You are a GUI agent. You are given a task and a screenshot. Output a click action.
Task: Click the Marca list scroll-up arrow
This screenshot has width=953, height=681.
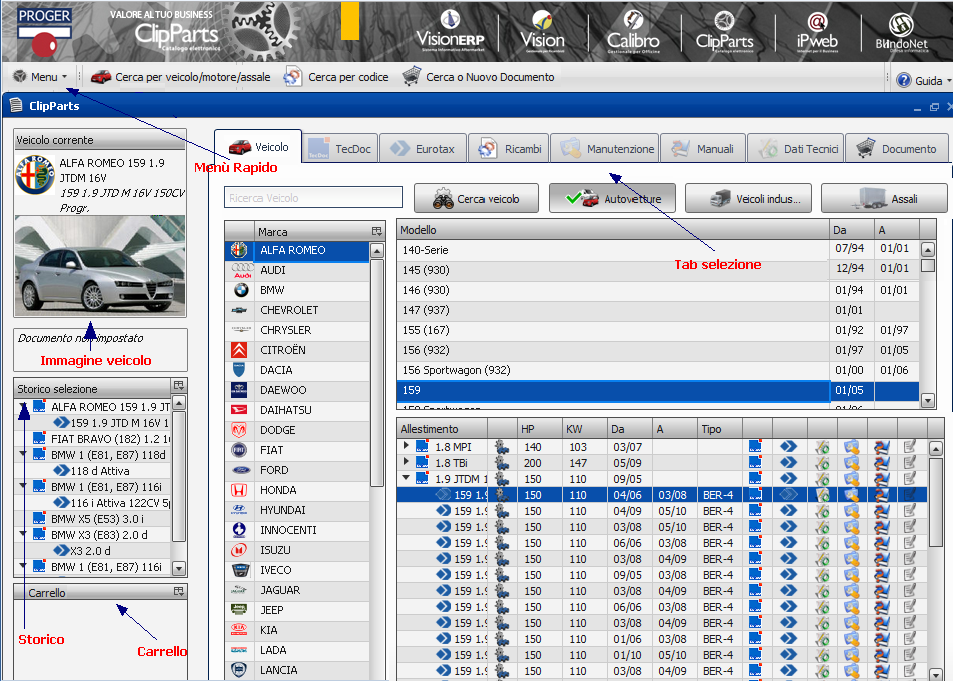click(x=377, y=250)
